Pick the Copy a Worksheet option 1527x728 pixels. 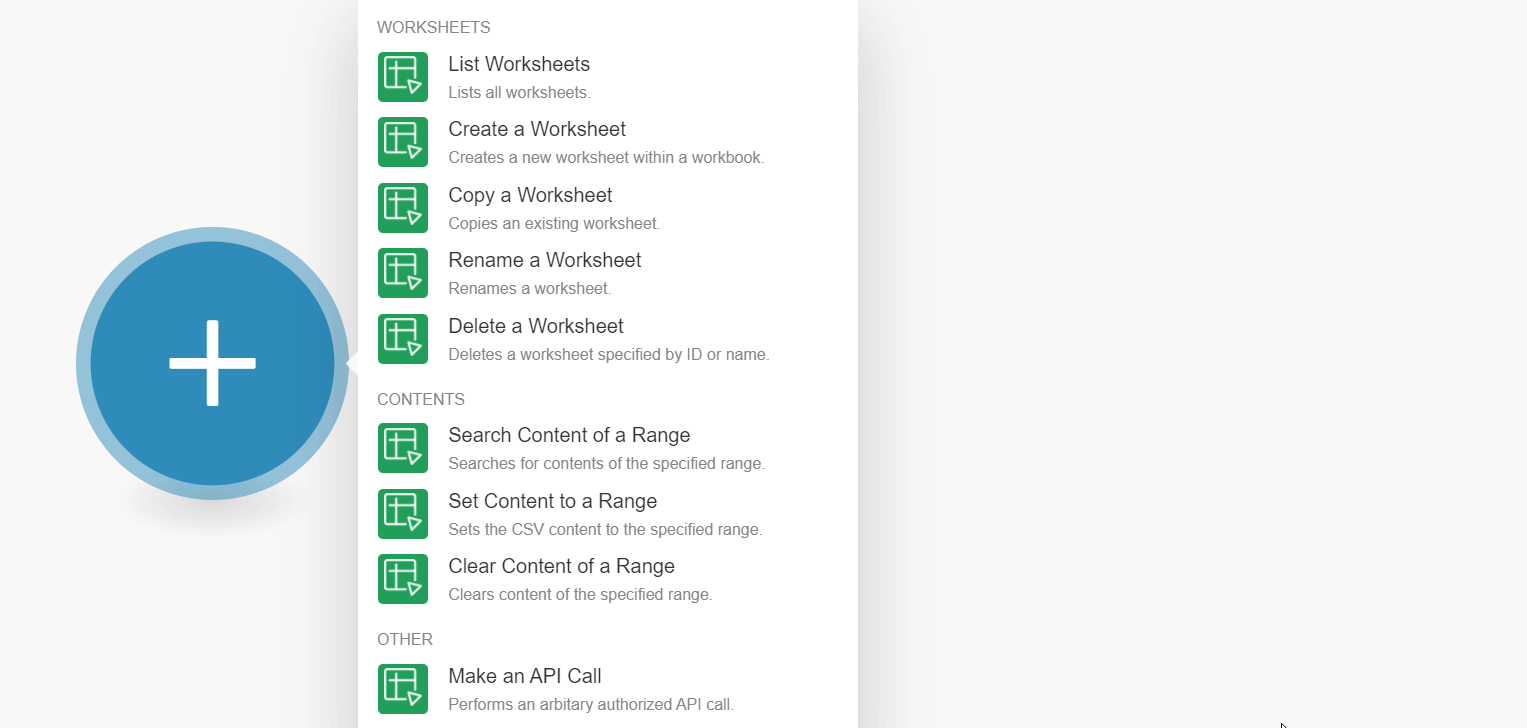coord(530,195)
